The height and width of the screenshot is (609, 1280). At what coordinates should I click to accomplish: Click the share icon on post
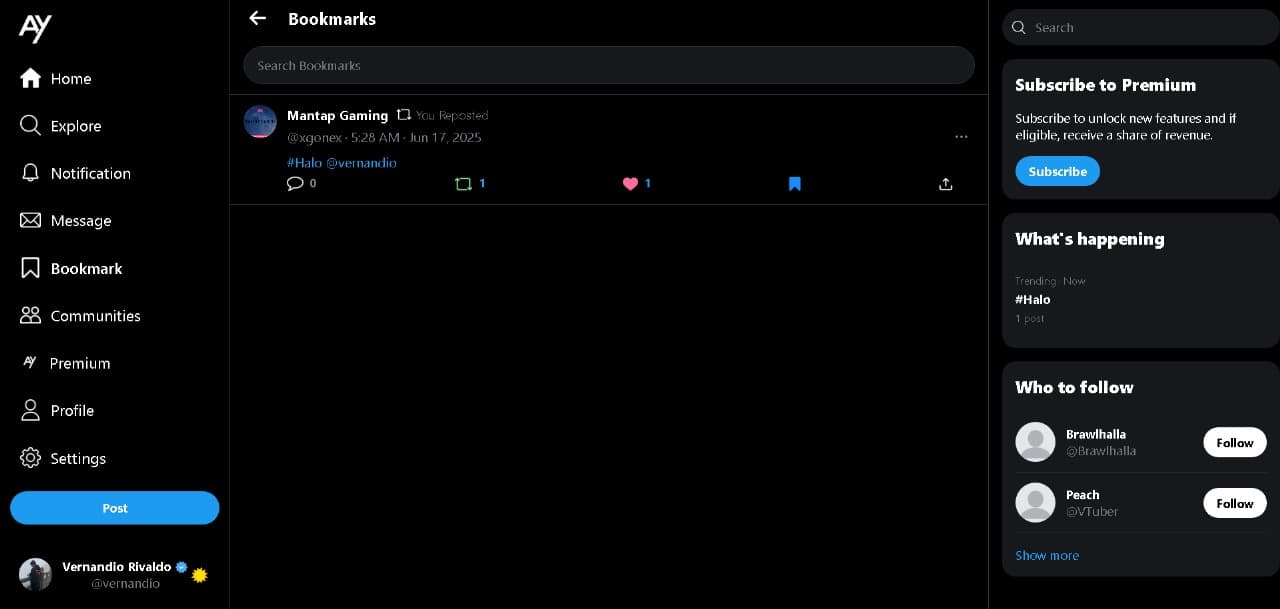pyautogui.click(x=946, y=184)
